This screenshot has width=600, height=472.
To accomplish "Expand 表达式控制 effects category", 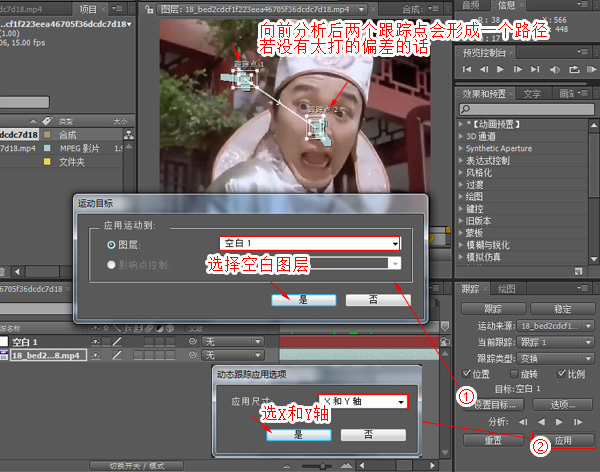I will point(461,160).
